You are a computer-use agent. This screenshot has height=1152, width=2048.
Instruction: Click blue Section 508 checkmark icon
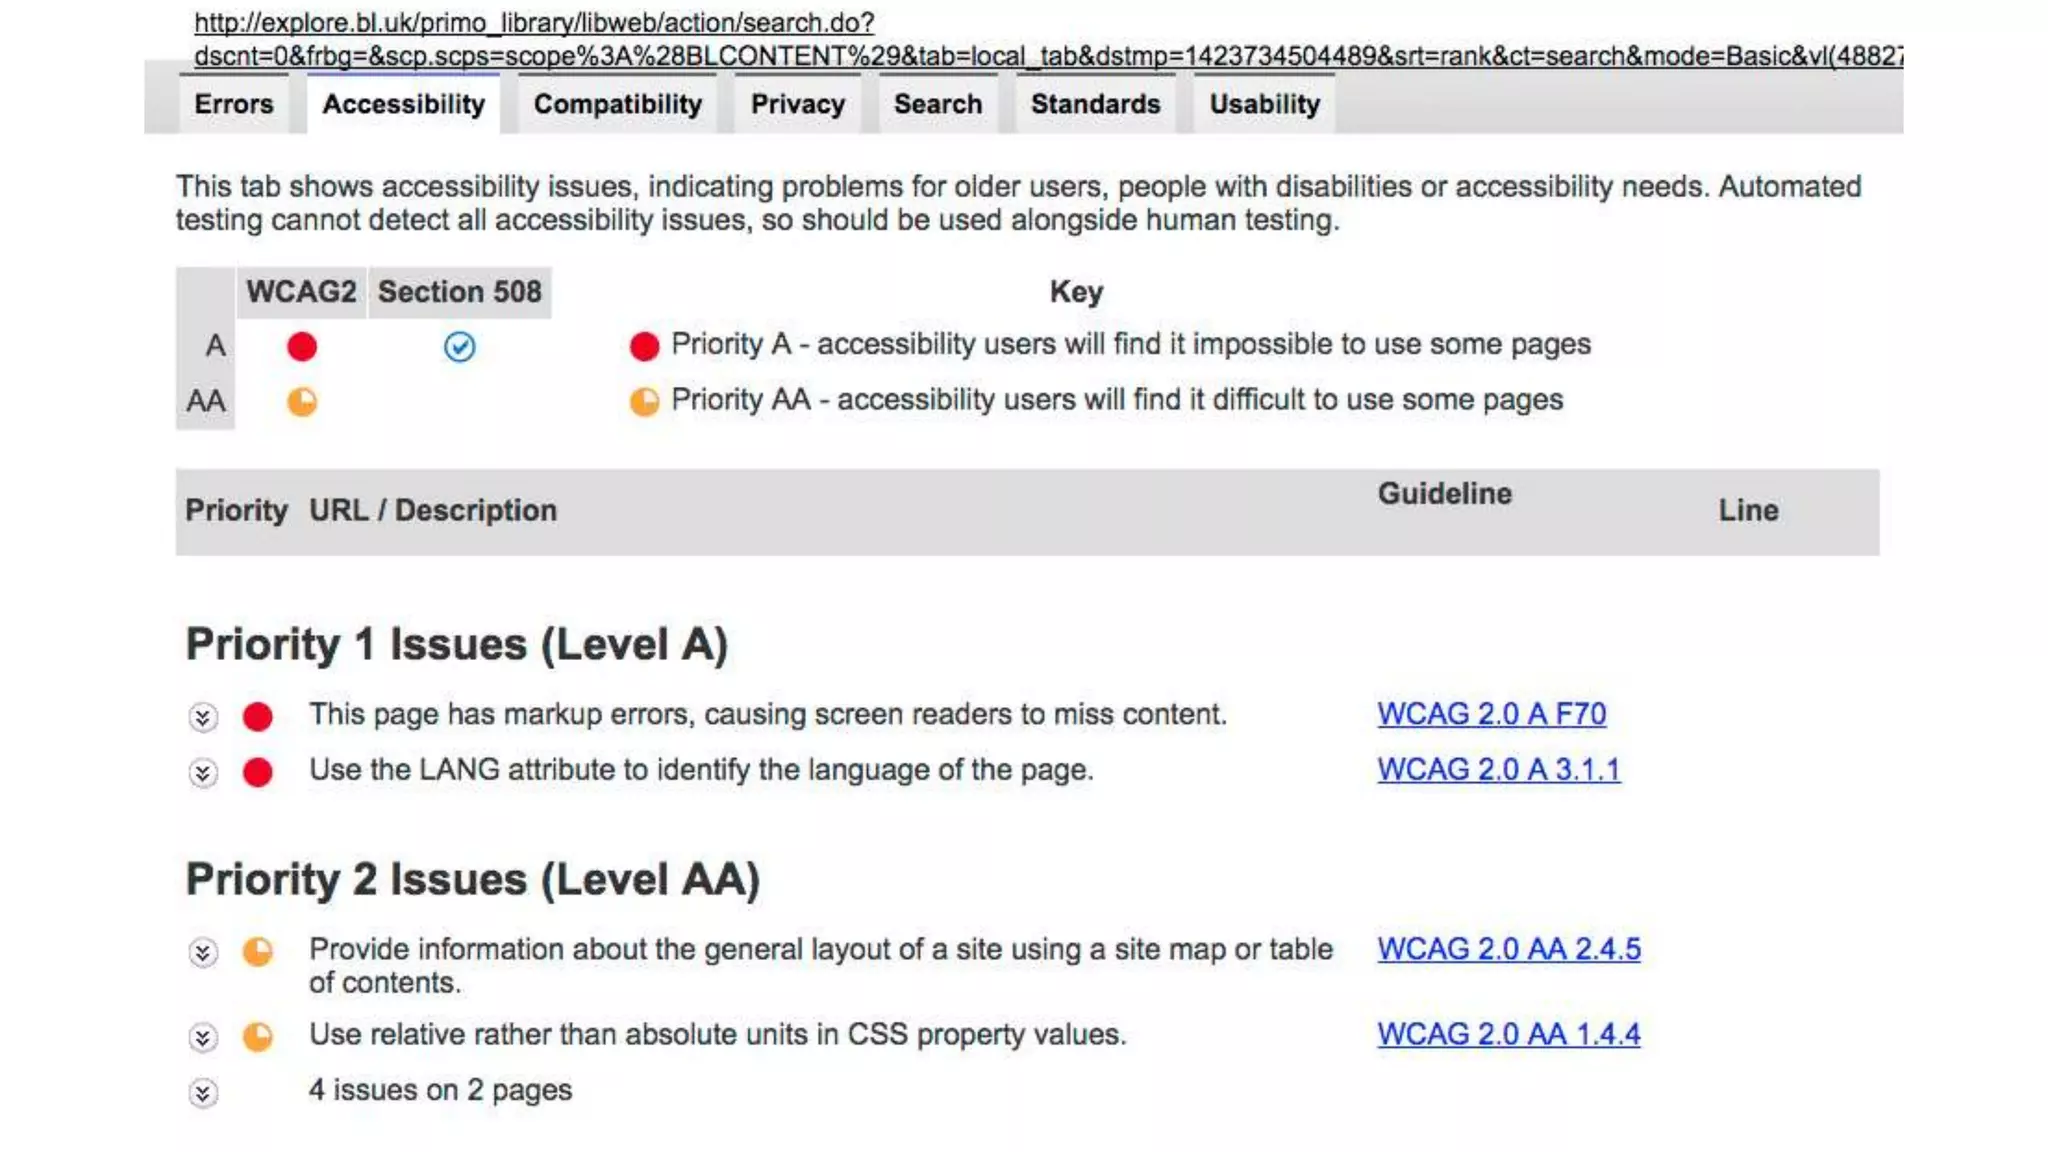(459, 347)
